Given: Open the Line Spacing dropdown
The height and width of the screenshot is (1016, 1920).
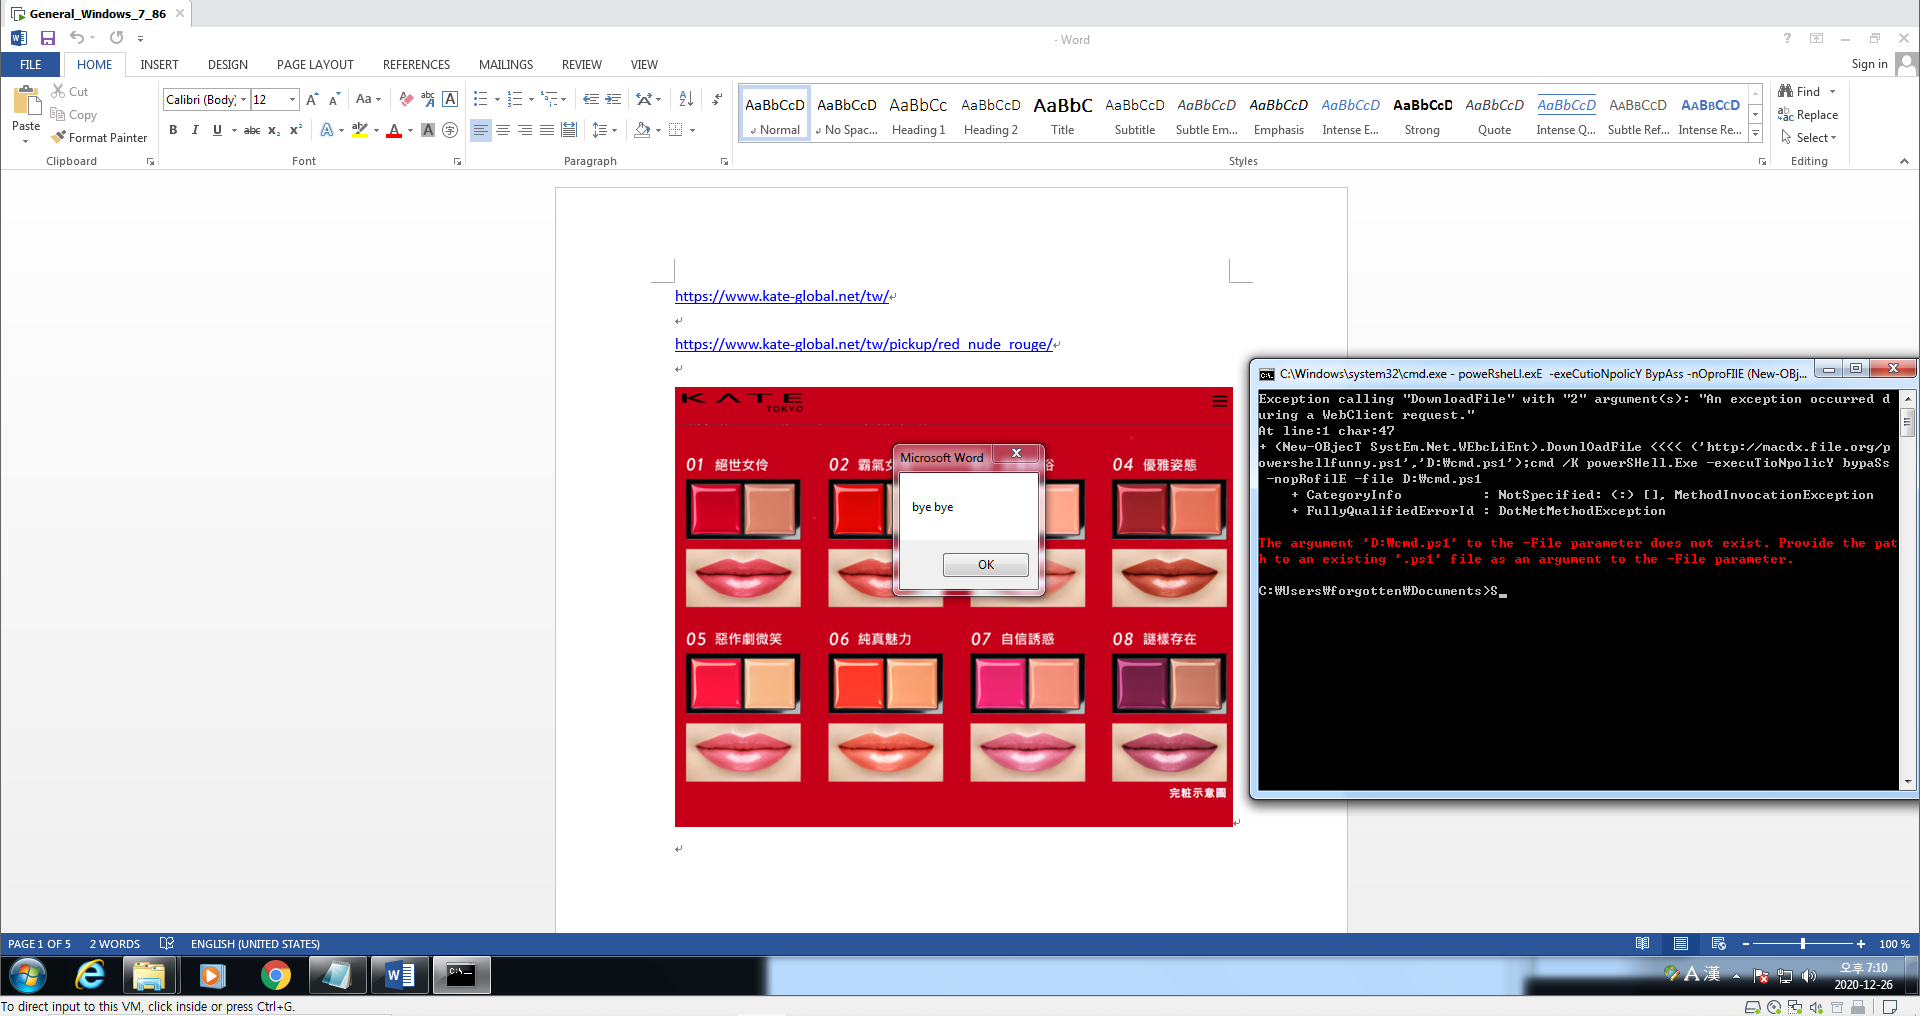Looking at the screenshot, I should click(x=605, y=130).
